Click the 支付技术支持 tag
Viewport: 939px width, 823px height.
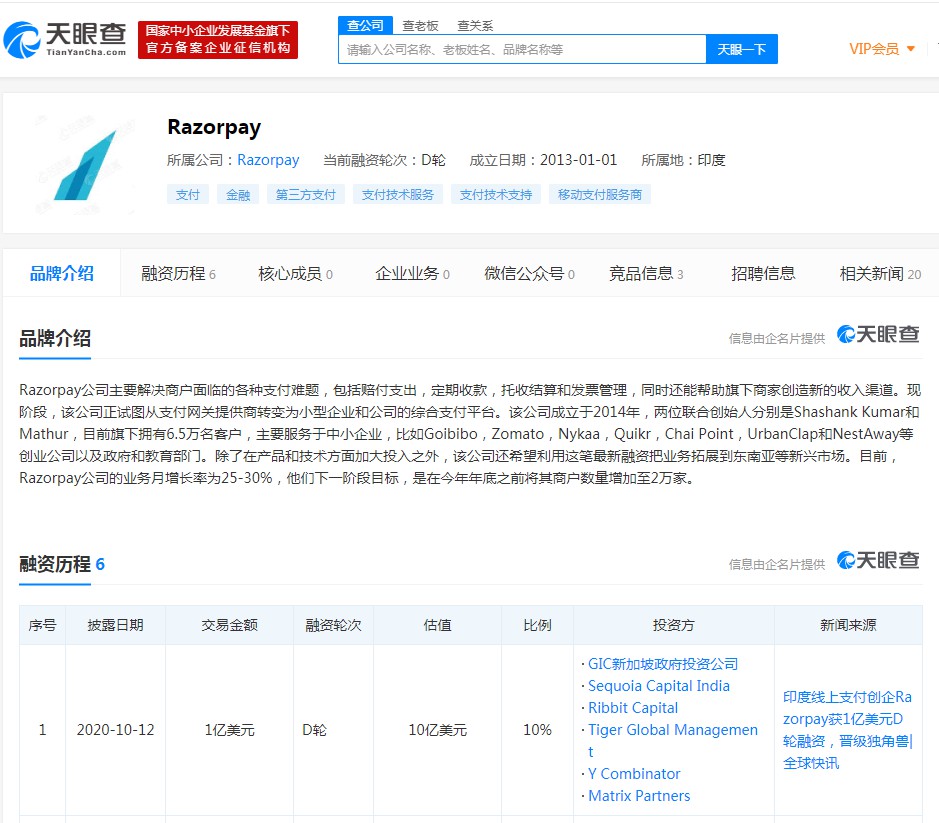[496, 195]
